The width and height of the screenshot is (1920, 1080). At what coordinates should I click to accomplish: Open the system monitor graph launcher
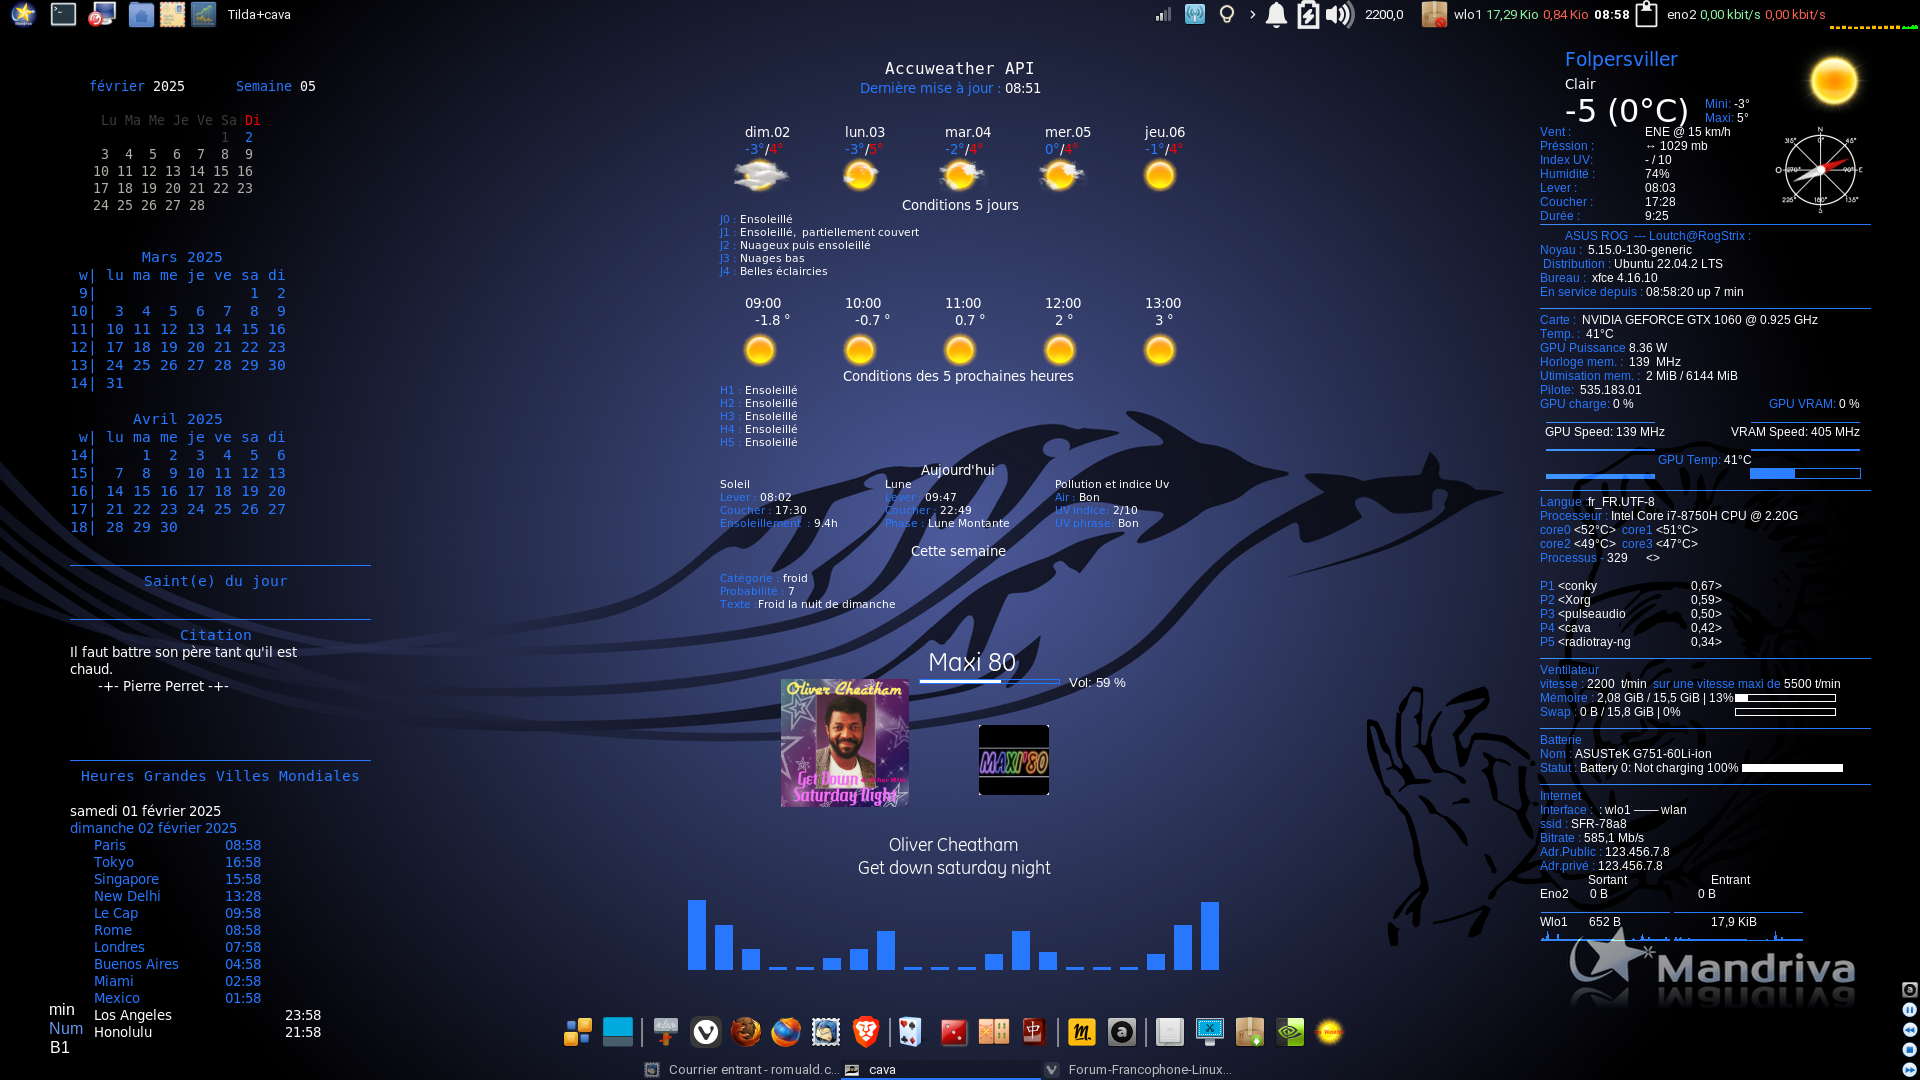tap(203, 14)
